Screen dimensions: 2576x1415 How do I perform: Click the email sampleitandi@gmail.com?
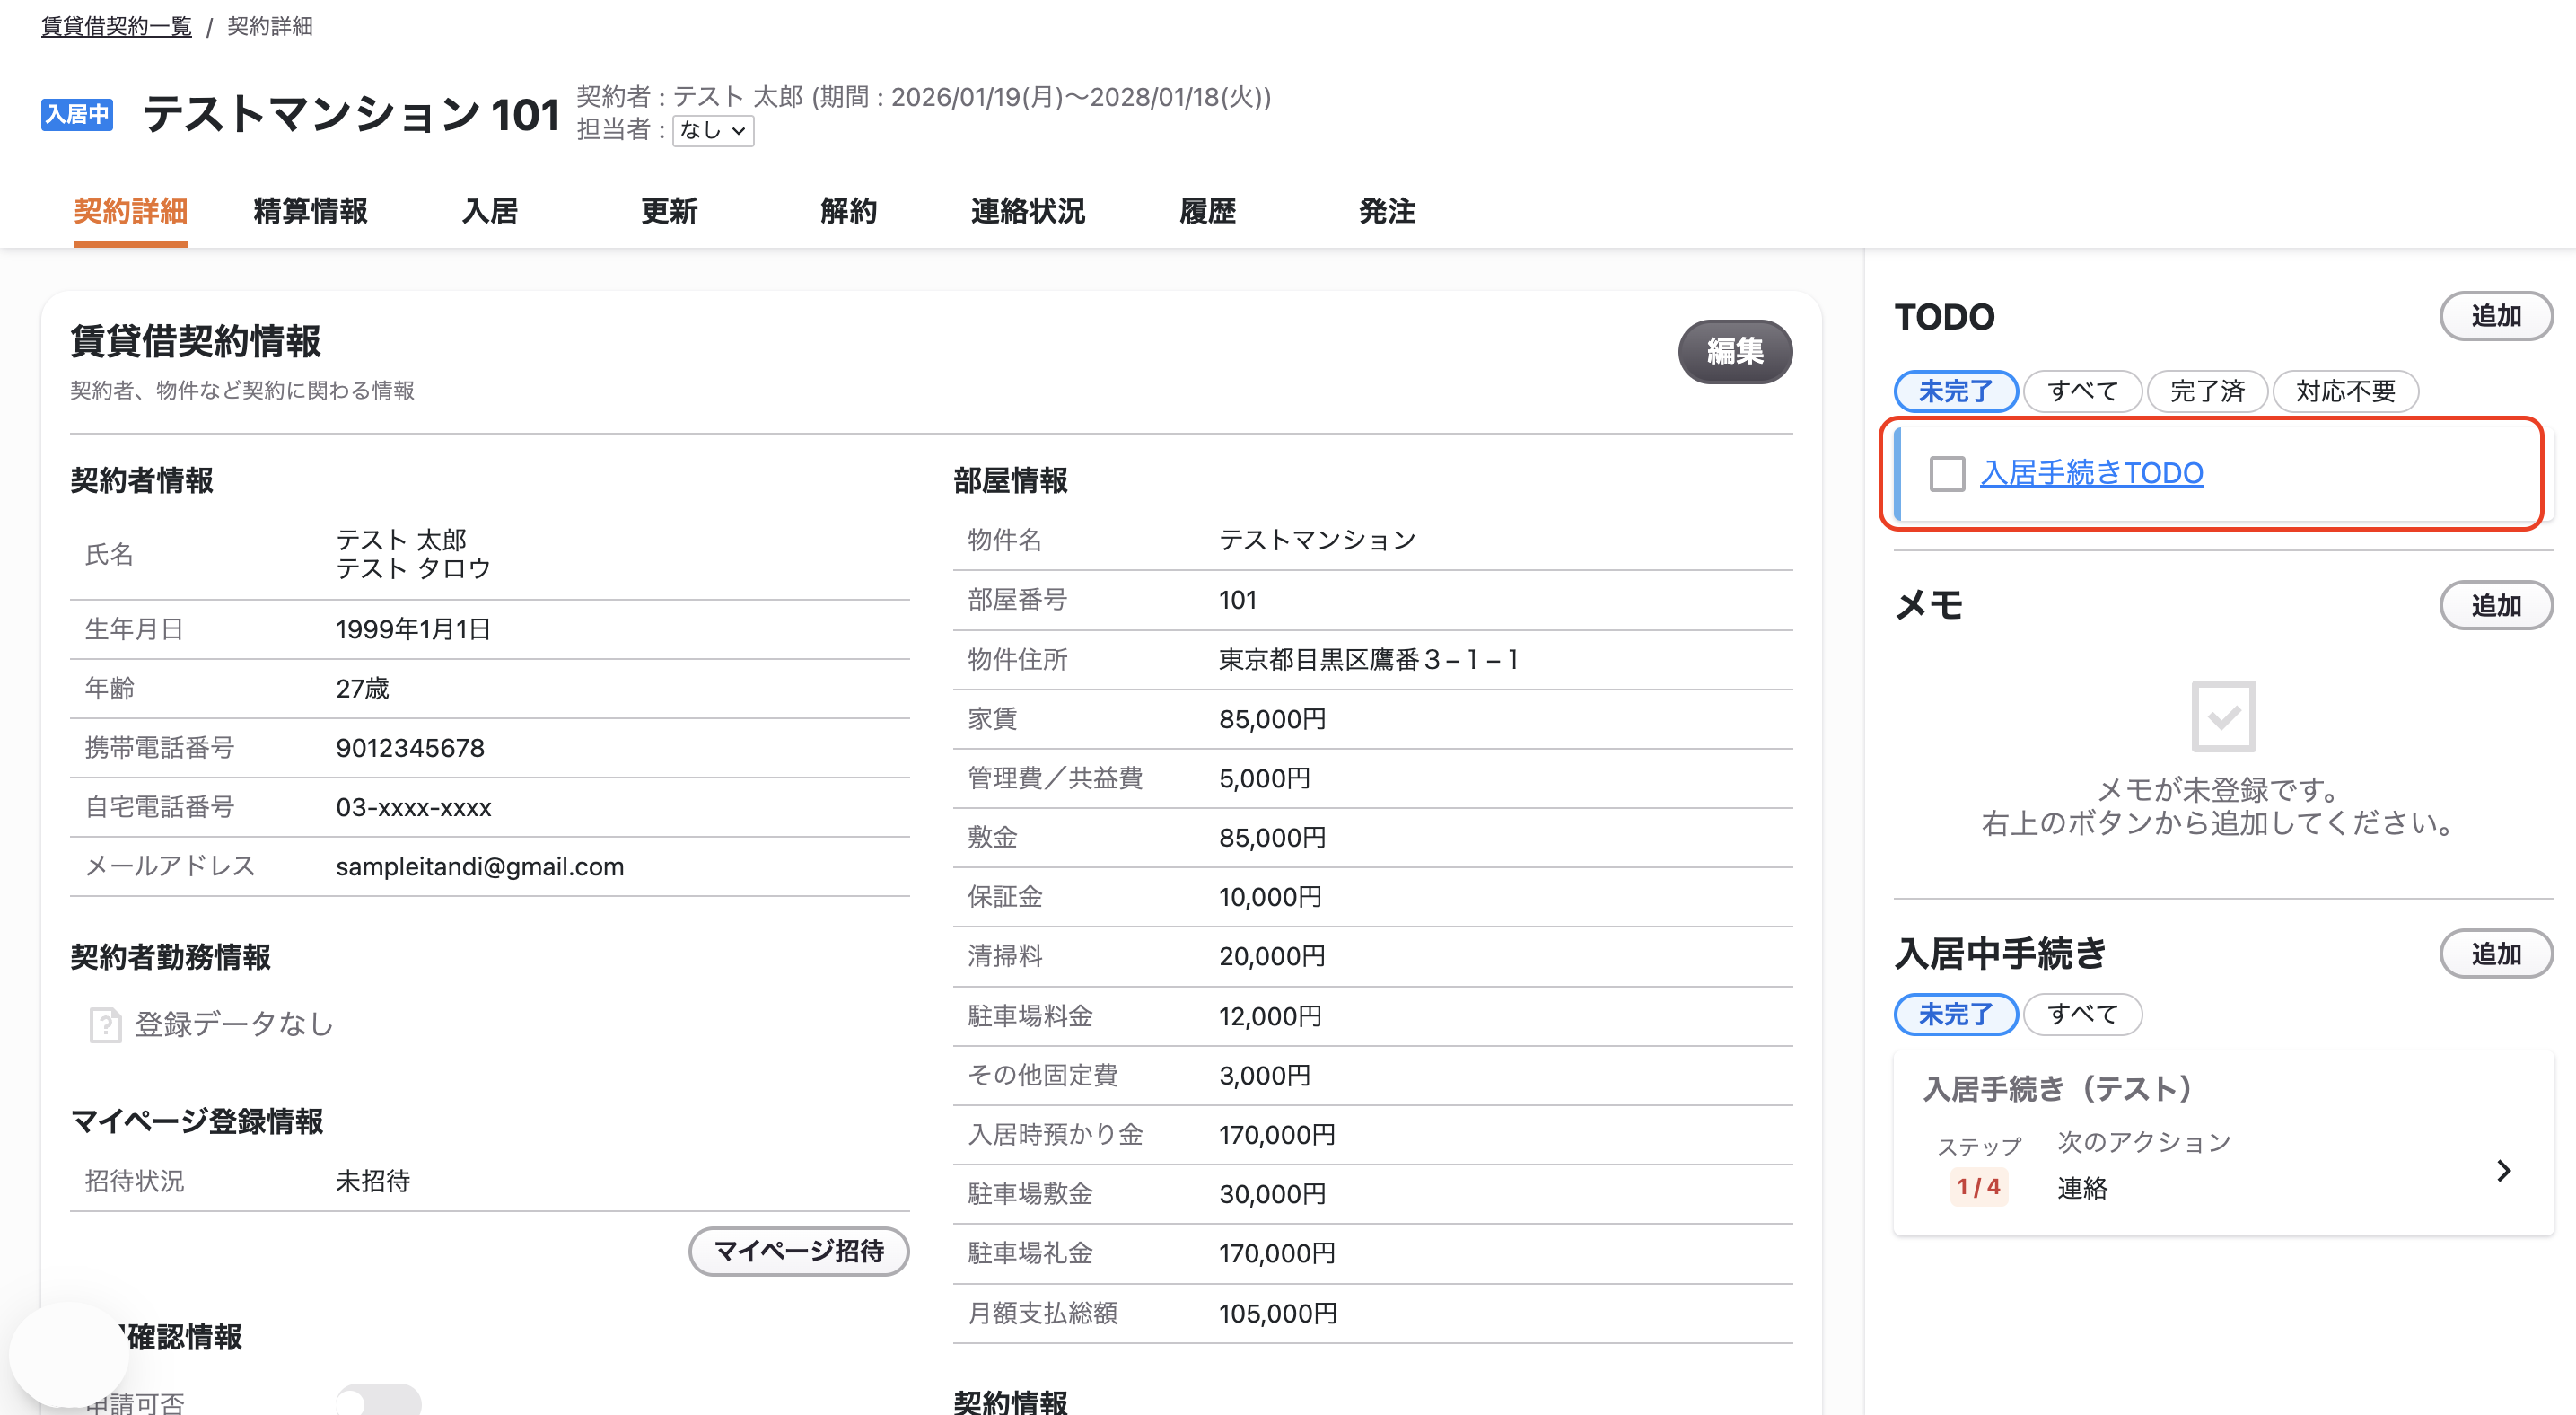[480, 866]
